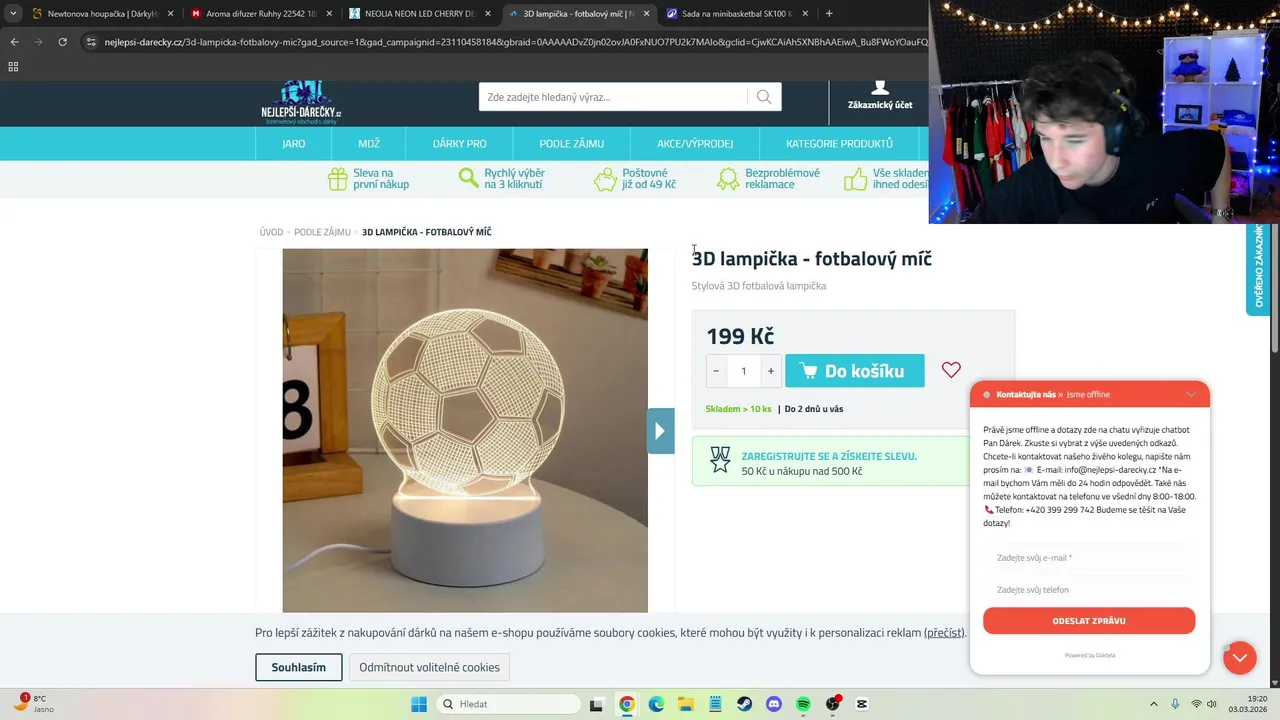Add to favorites with heart icon

[x=951, y=370]
